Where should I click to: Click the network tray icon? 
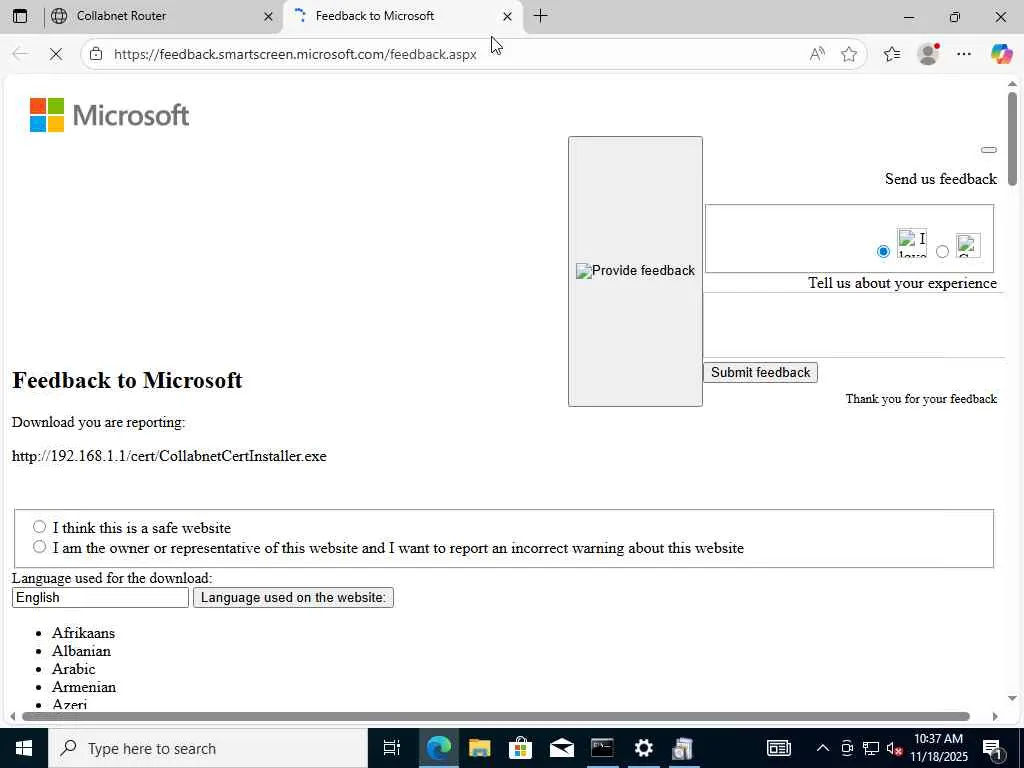point(871,748)
